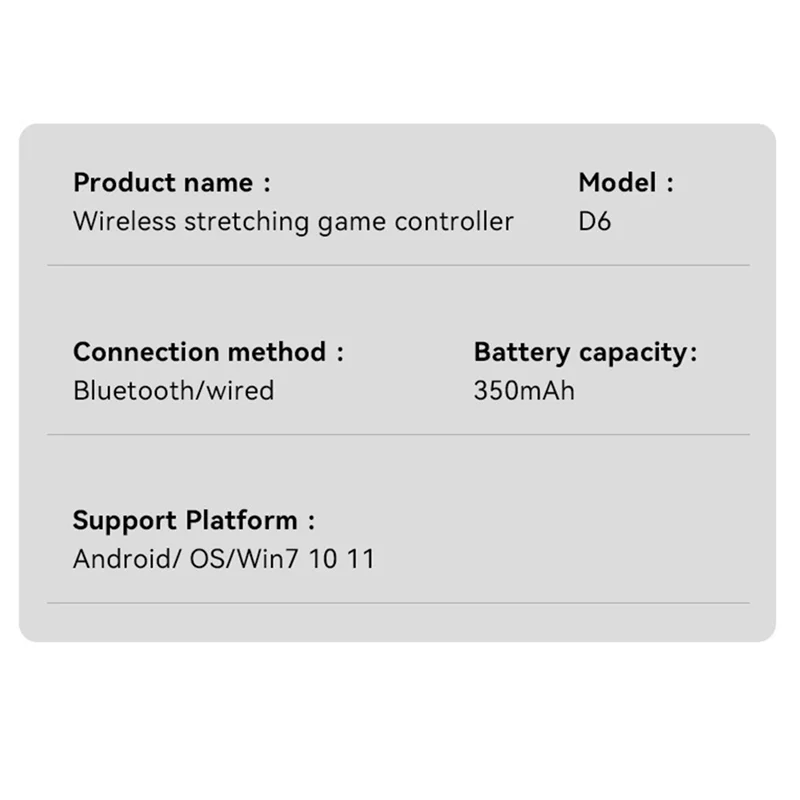Click "Android/" in the supported platforms

[126, 559]
